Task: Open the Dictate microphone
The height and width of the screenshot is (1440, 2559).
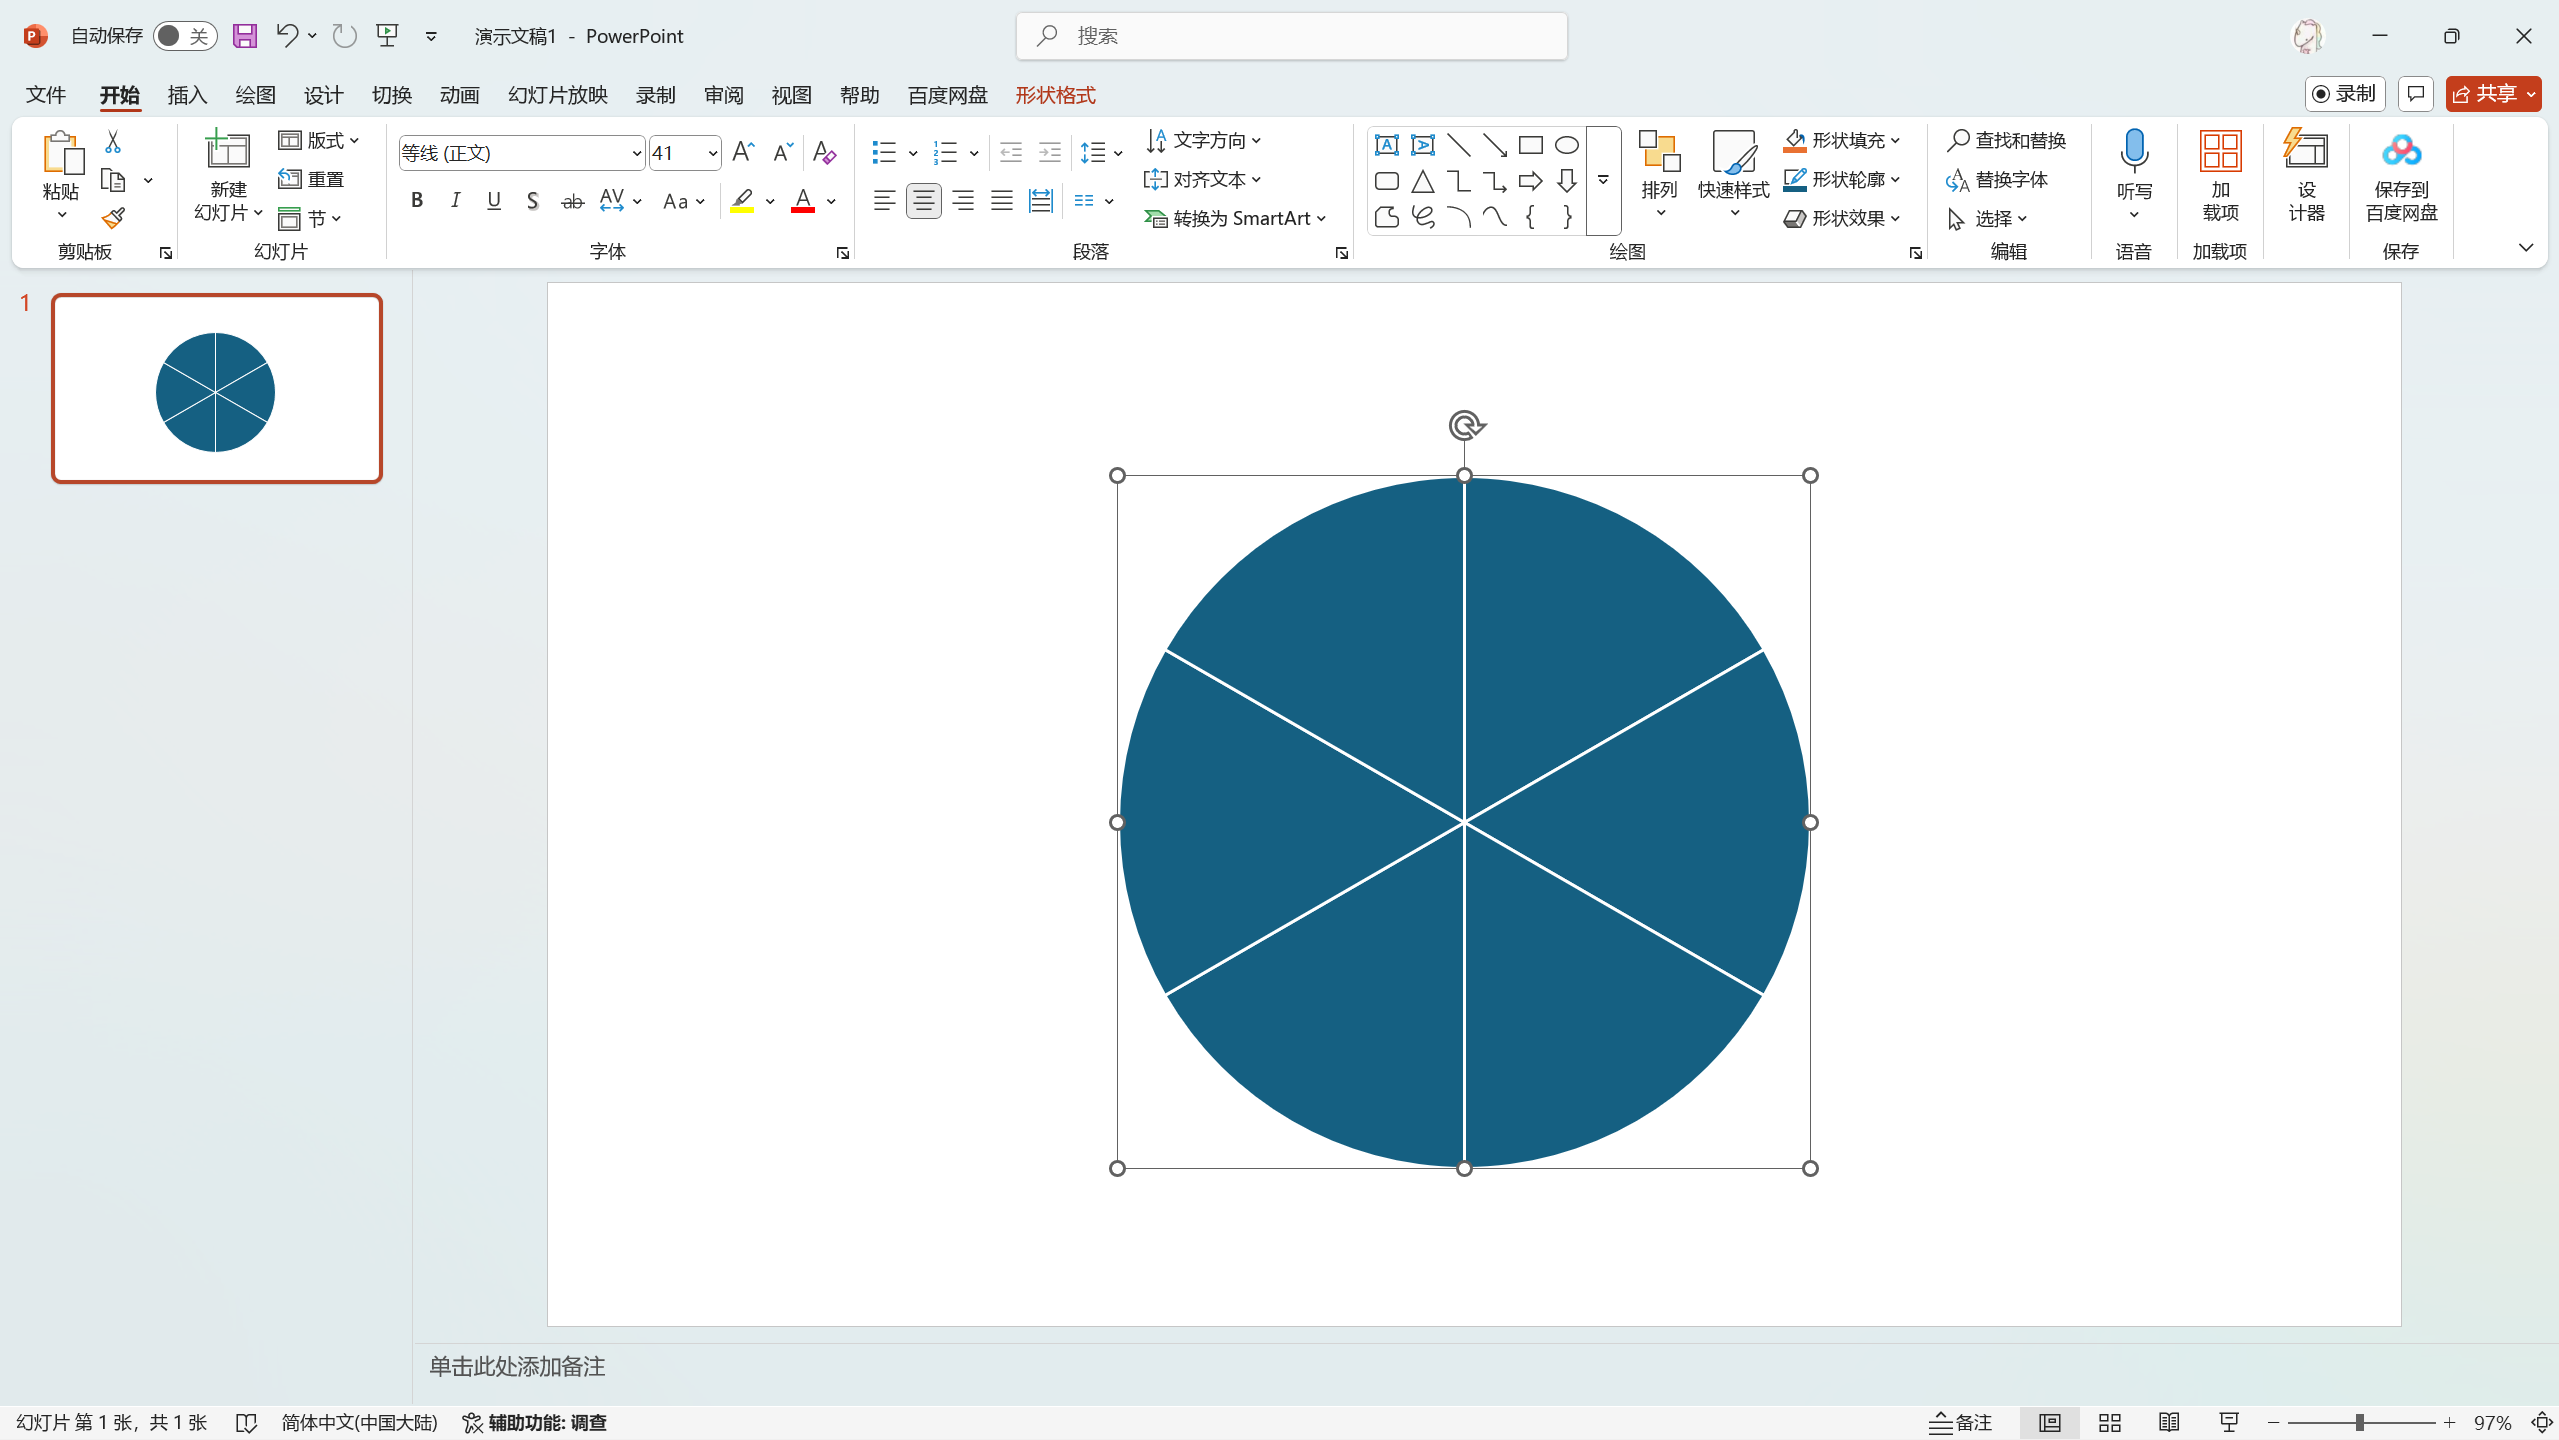Action: pyautogui.click(x=2134, y=175)
